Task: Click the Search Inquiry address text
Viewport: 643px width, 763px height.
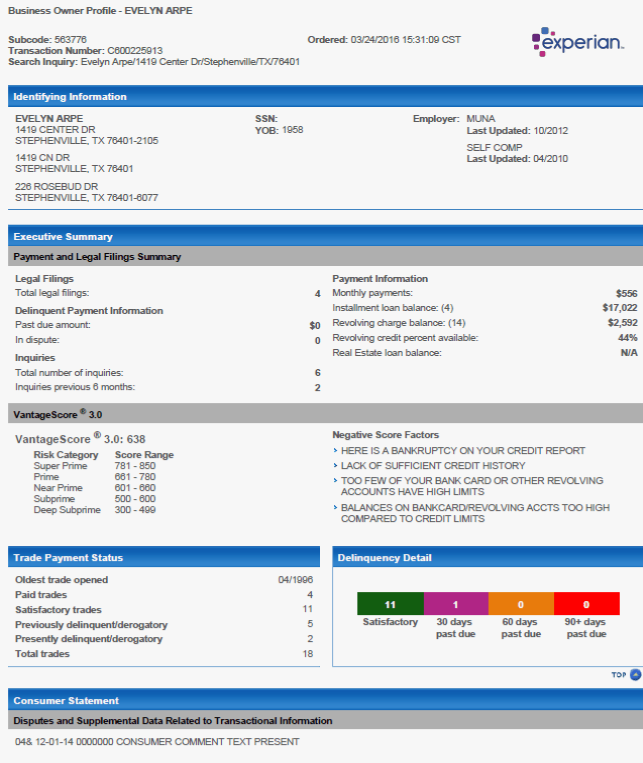Action: point(190,62)
